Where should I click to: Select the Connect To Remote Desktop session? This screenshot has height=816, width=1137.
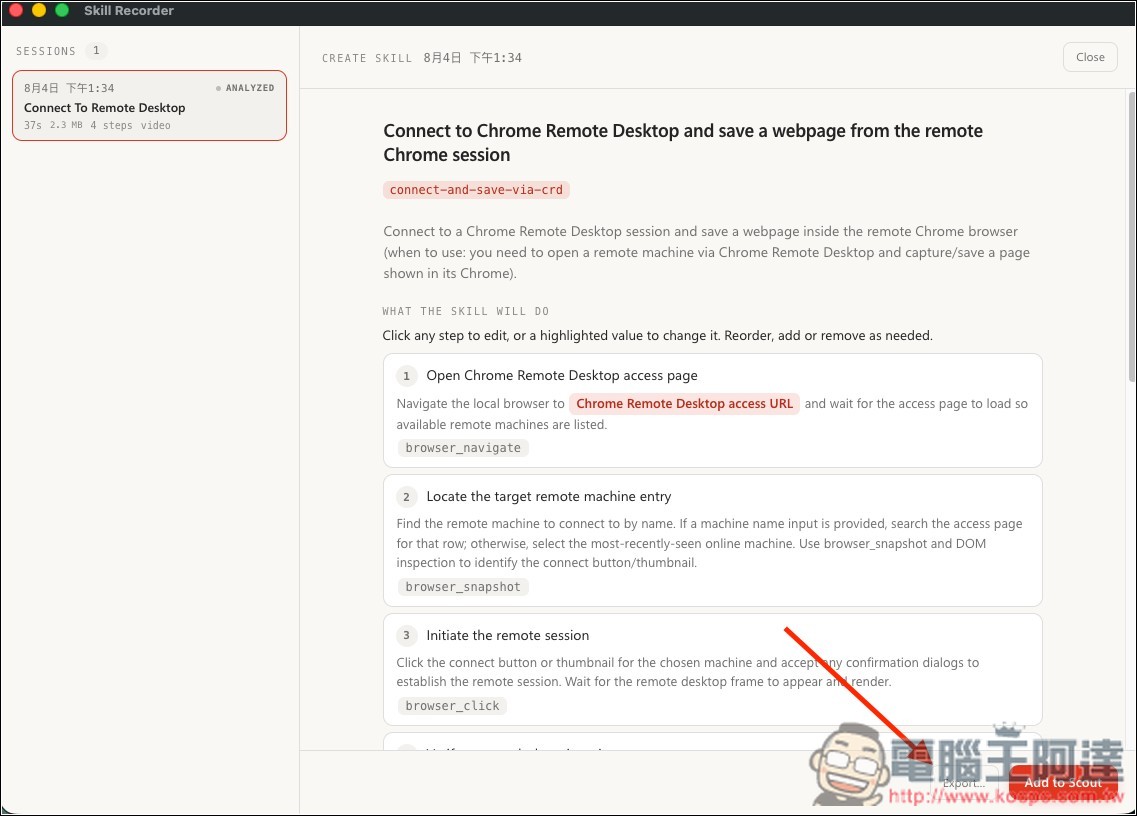149,106
